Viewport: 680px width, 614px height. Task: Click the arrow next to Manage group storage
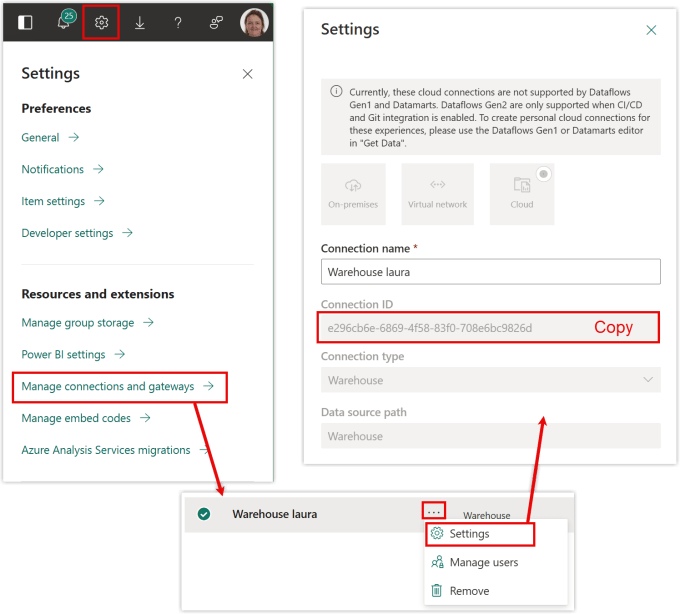coord(148,322)
